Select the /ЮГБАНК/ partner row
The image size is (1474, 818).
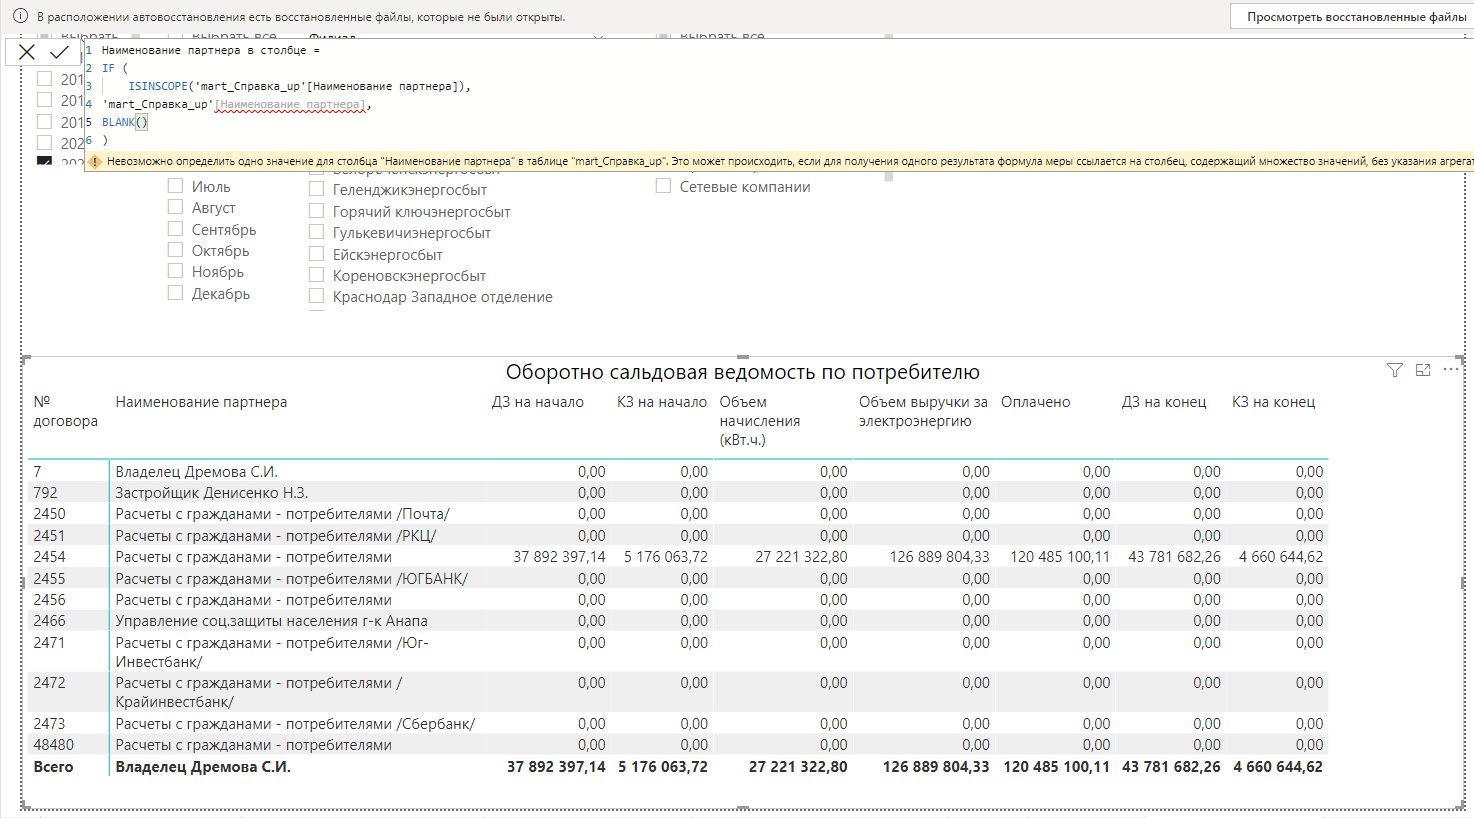pyautogui.click(x=678, y=578)
